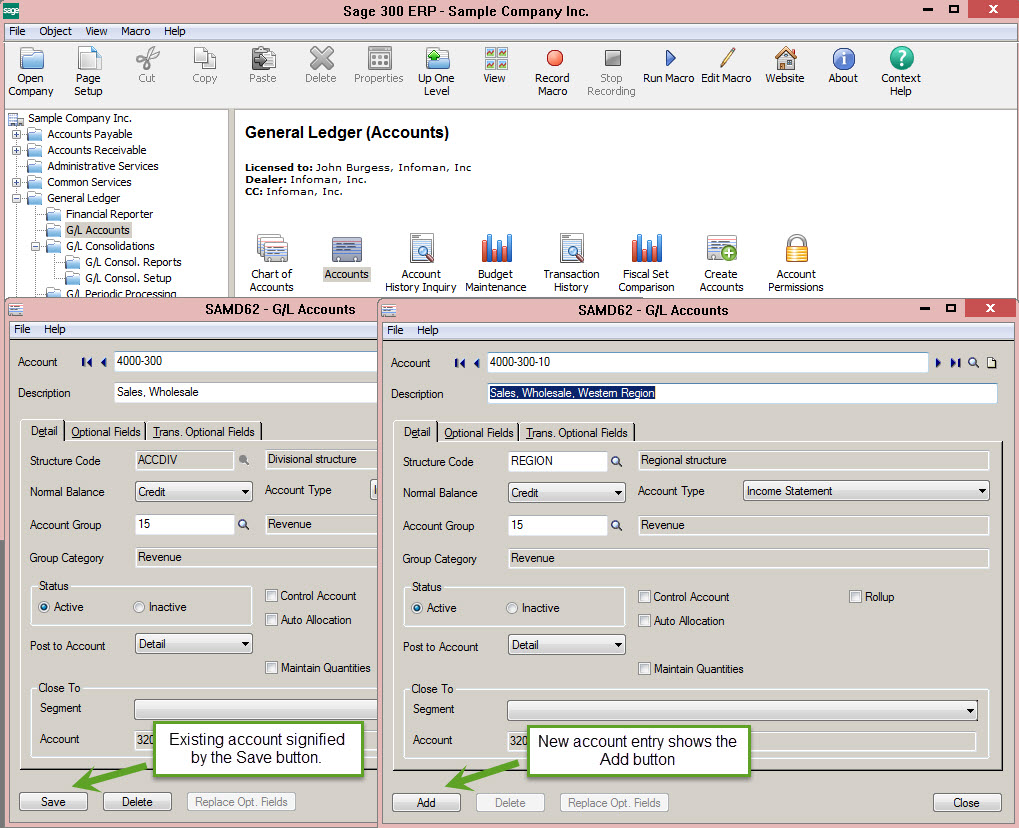Expand Accounts Payable tree node

tap(16, 135)
